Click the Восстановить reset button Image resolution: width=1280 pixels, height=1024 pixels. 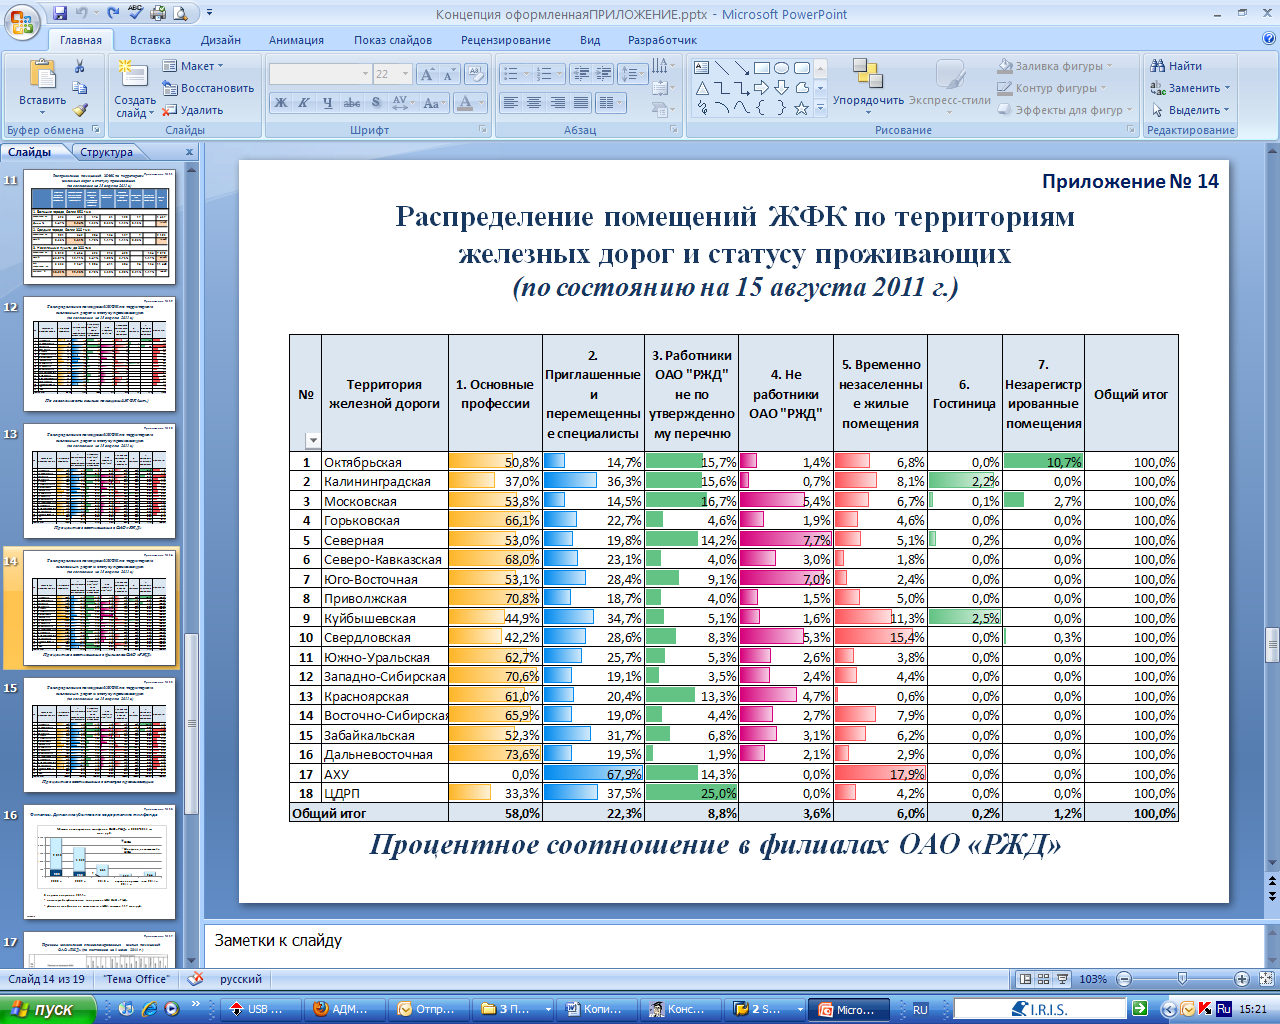(208, 88)
